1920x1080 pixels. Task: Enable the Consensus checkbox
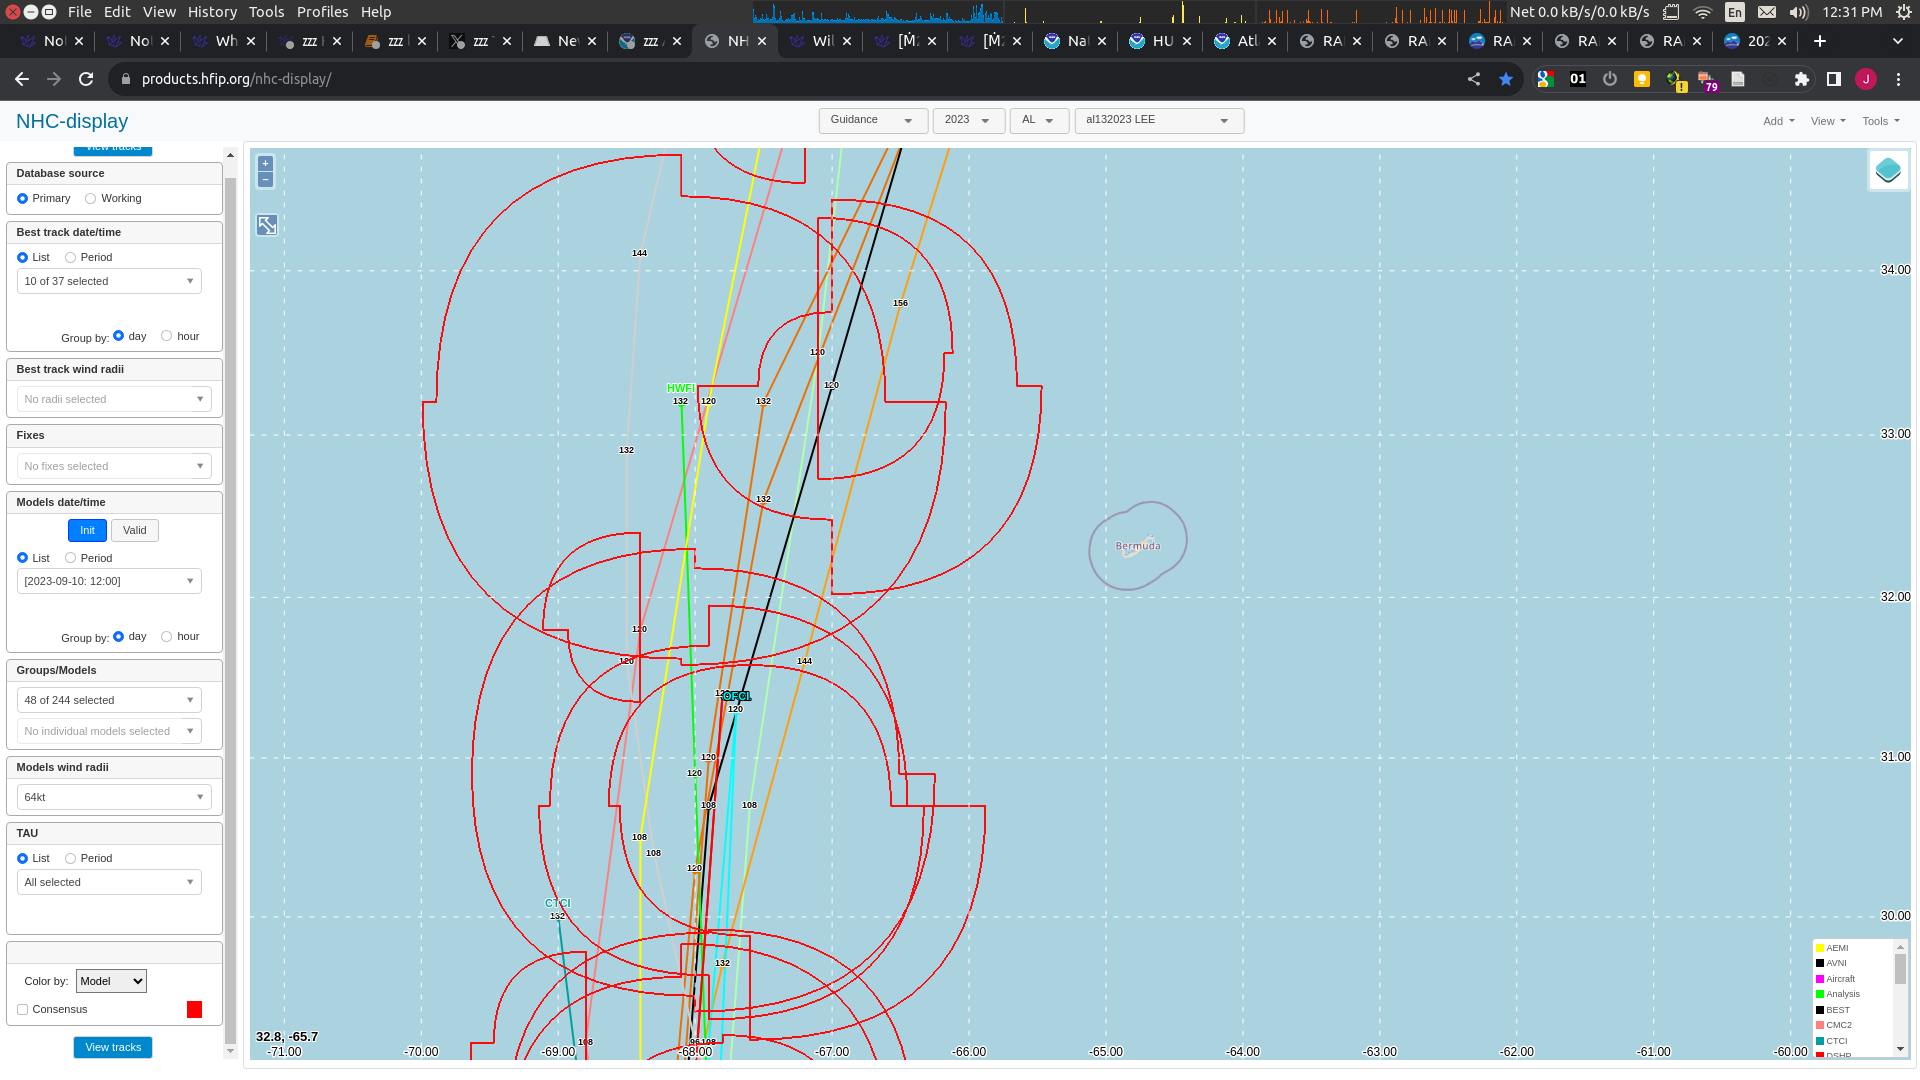pos(22,1010)
